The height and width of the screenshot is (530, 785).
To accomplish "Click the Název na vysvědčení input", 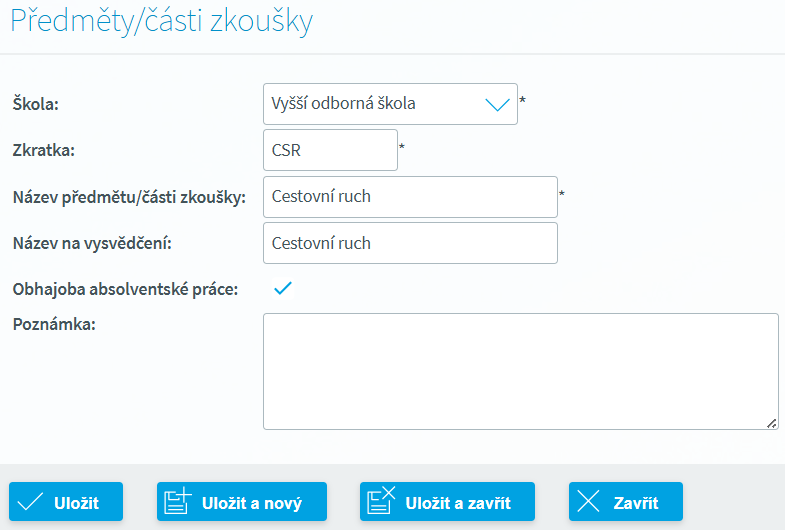I will coord(410,243).
